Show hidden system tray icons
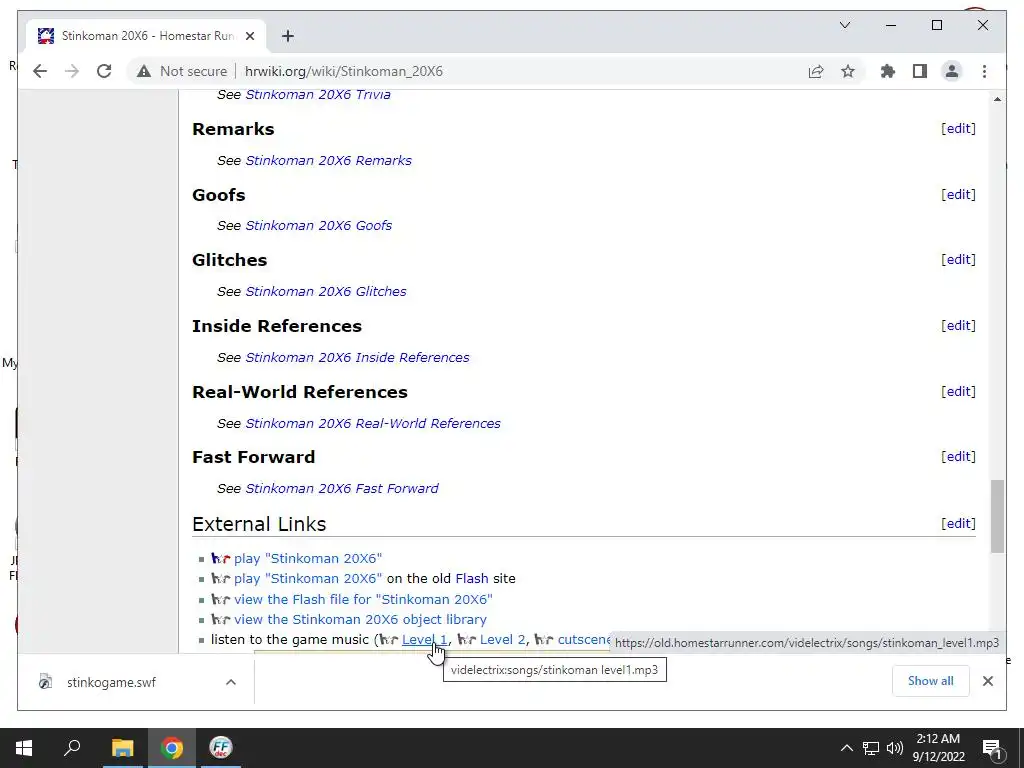The width and height of the screenshot is (1024, 768). click(x=847, y=748)
